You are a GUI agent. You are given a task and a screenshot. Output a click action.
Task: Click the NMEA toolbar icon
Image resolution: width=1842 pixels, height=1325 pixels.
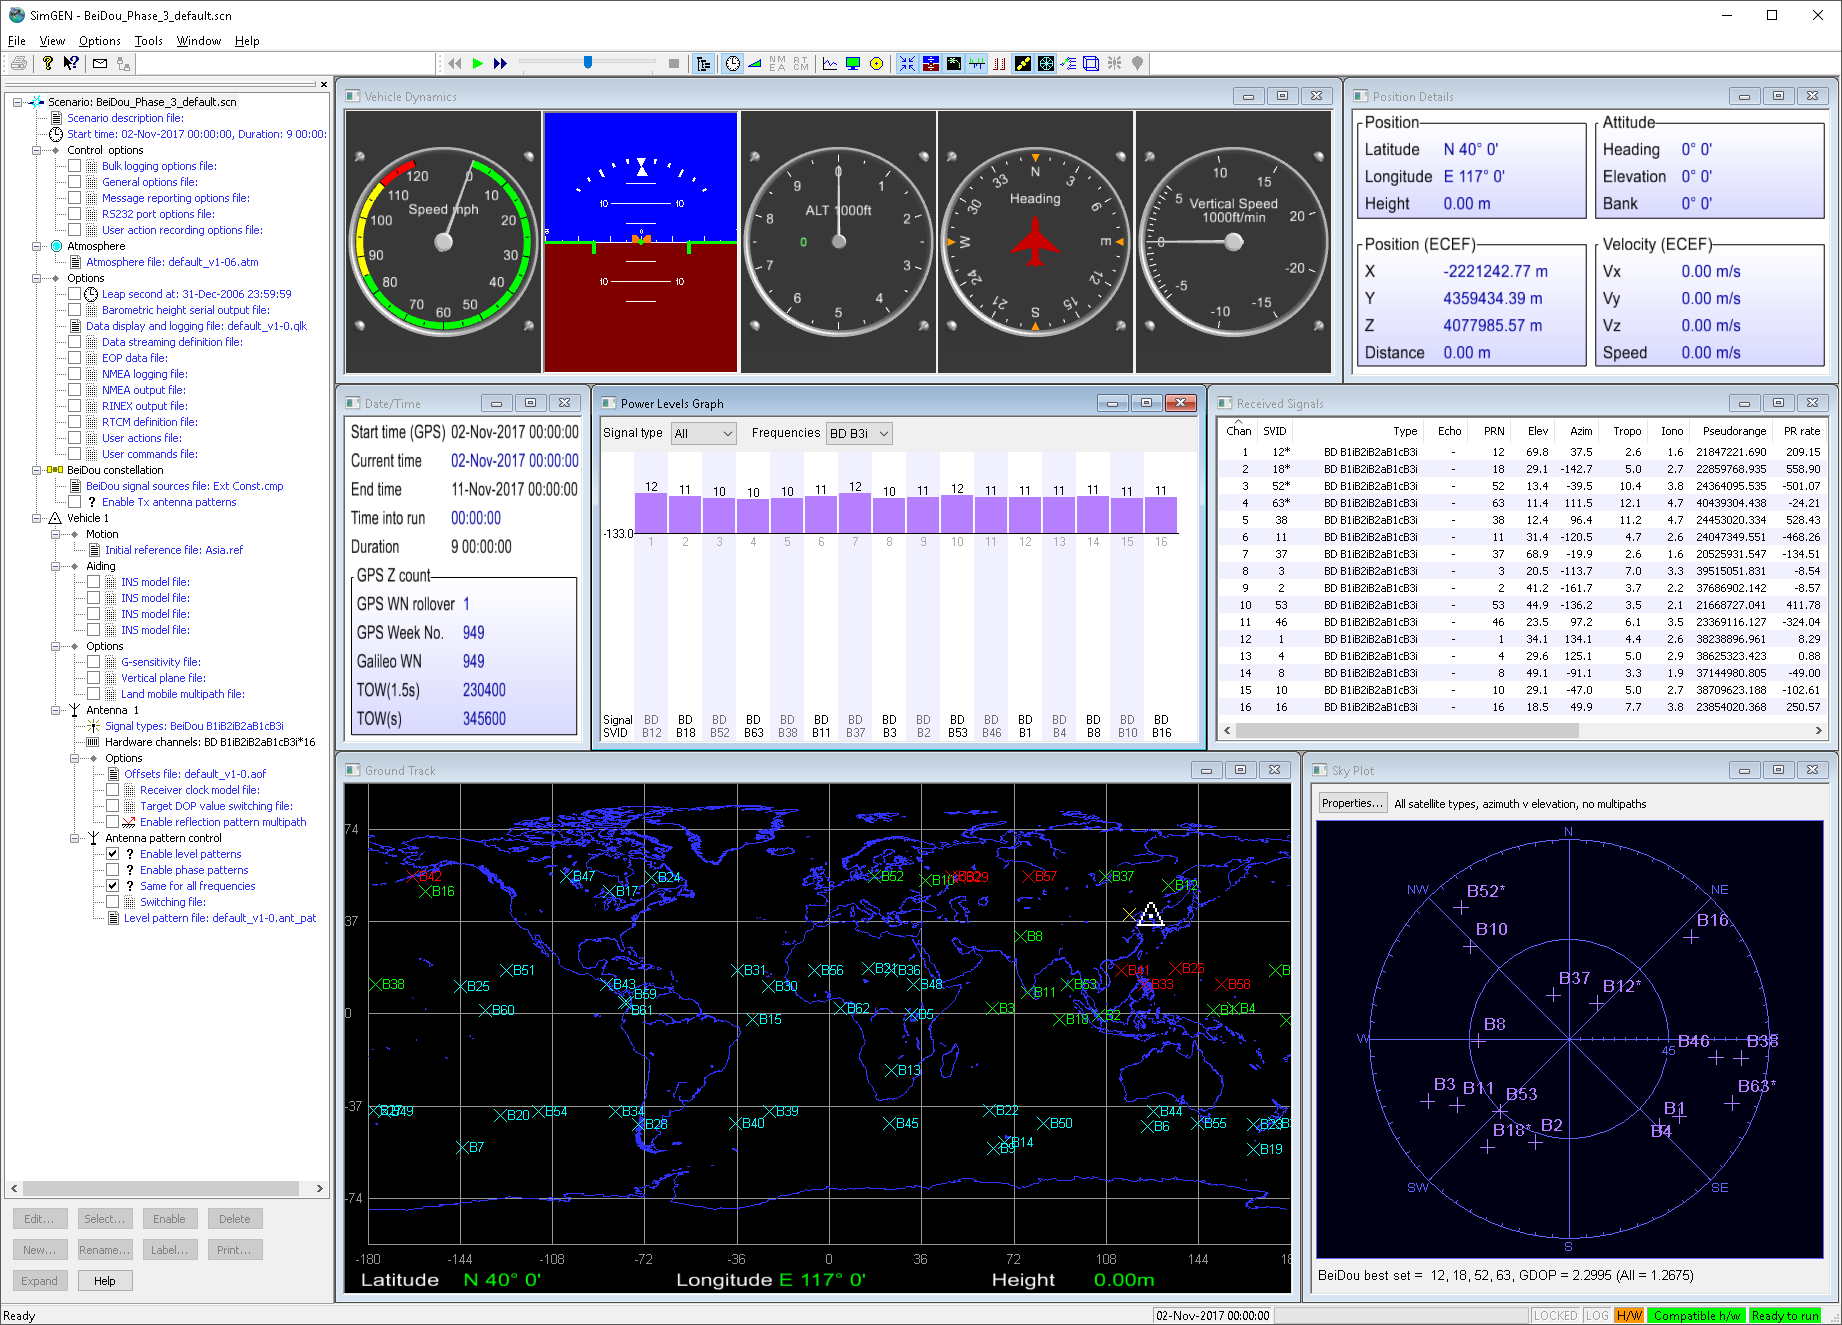778,63
